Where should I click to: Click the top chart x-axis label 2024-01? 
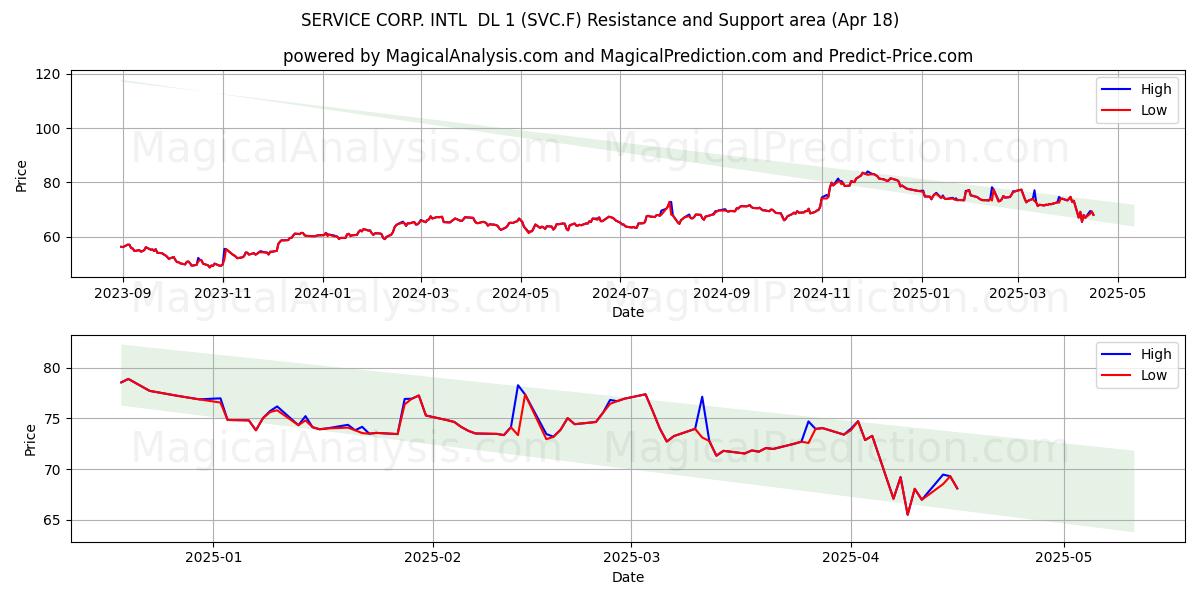point(323,295)
